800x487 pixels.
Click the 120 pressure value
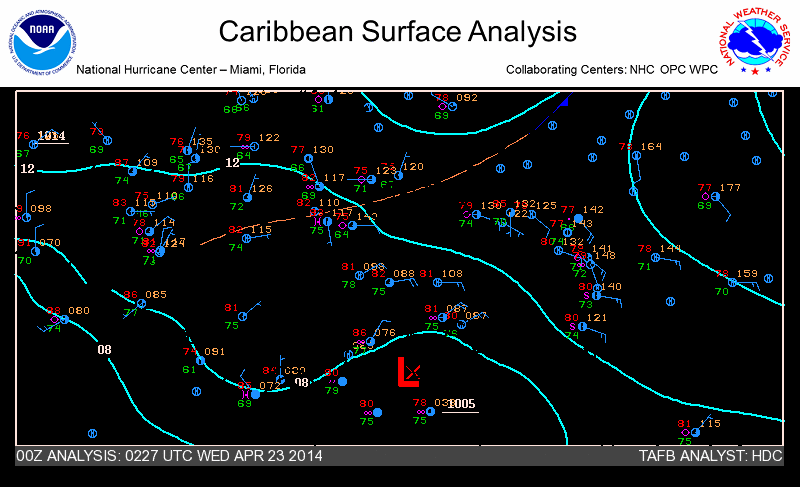413,167
